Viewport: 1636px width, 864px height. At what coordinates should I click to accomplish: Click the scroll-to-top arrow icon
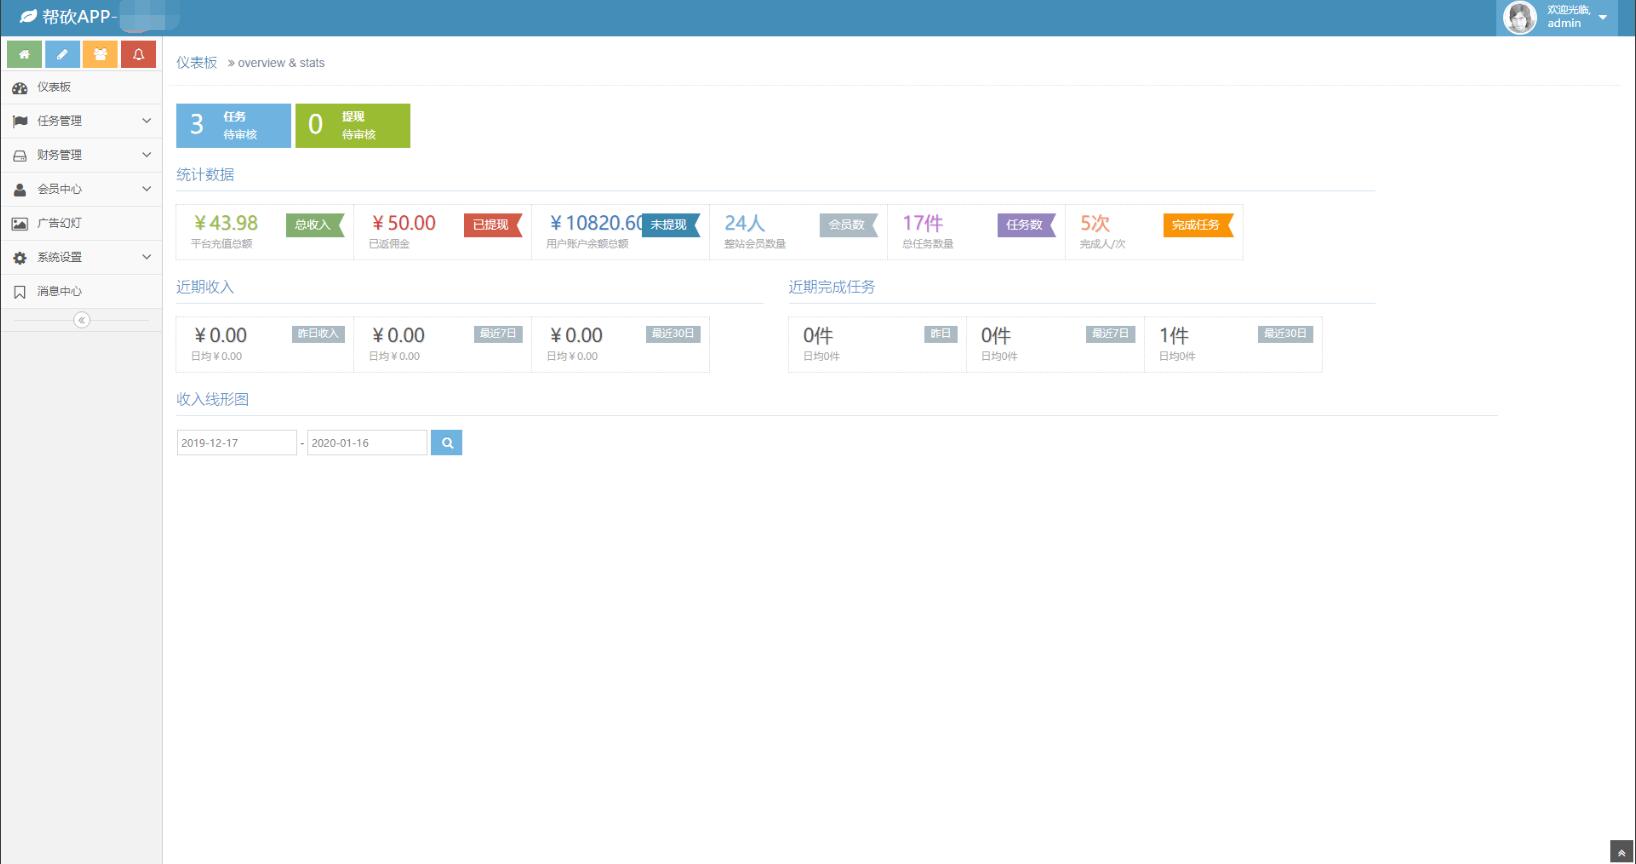pos(1622,853)
